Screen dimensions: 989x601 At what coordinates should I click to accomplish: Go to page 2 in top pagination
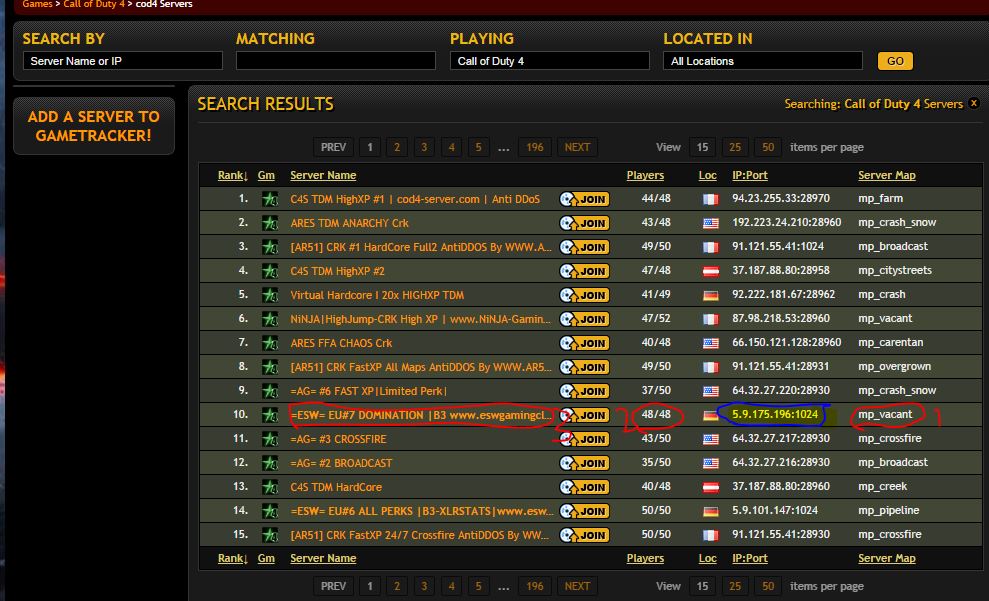[x=397, y=147]
